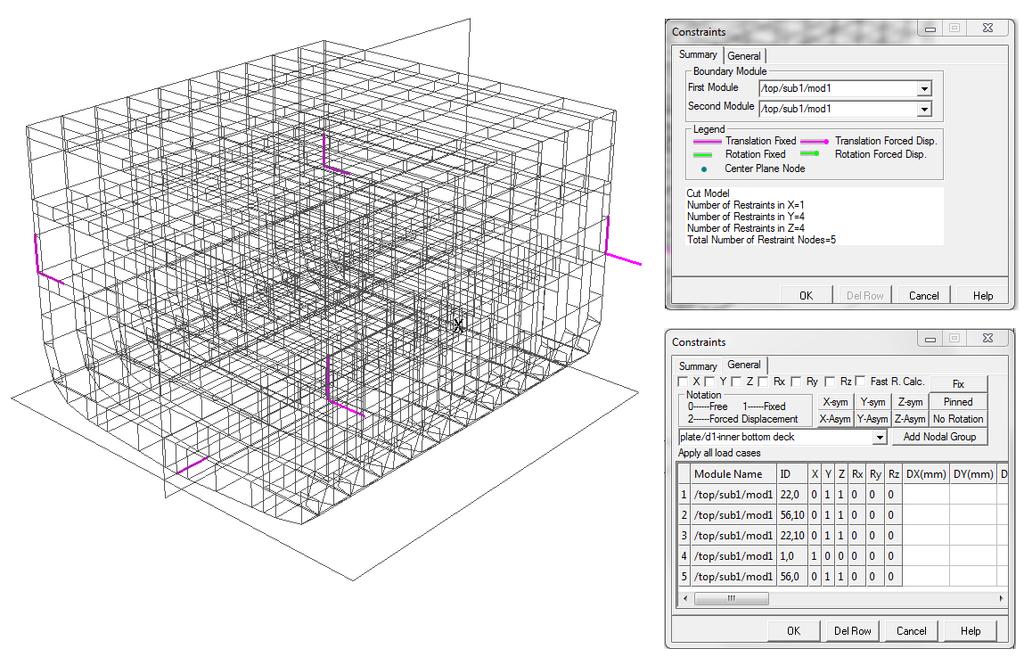This screenshot has width=1024, height=657.
Task: Click the ID cell reading 22,0
Action: [792, 494]
